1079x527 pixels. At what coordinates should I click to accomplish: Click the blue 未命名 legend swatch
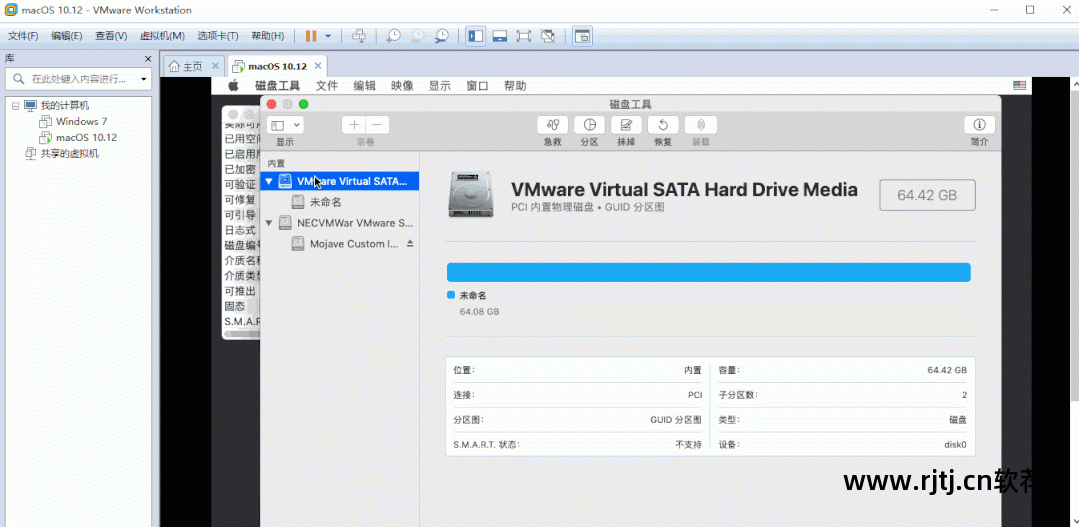[x=451, y=294]
